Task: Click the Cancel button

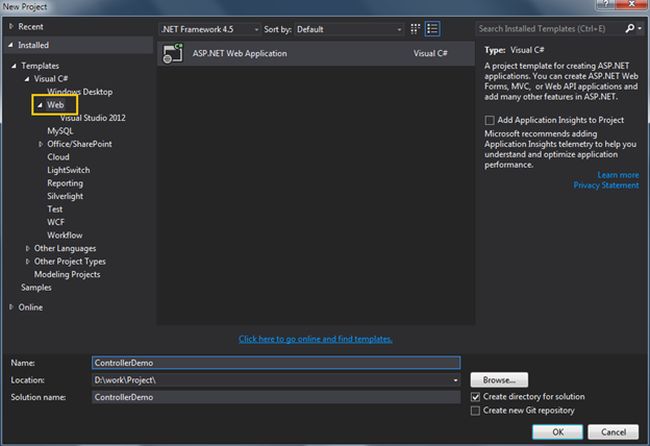Action: coord(613,432)
